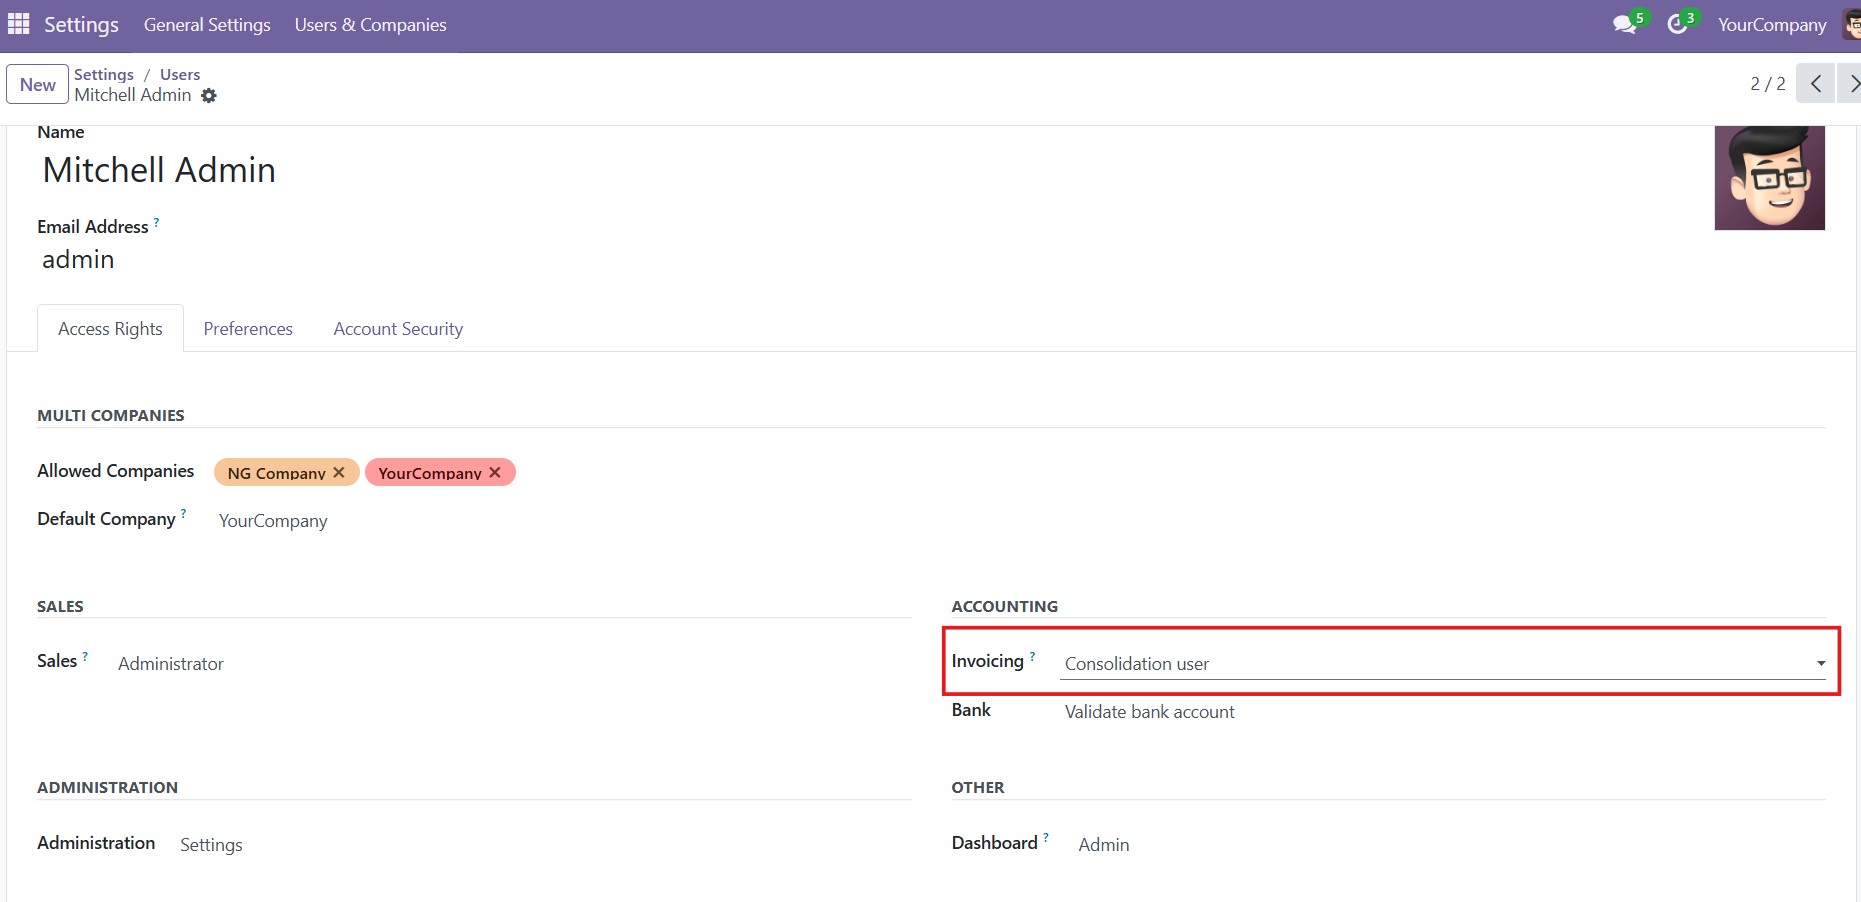
Task: Open the activities clock icon
Action: [x=1677, y=25]
